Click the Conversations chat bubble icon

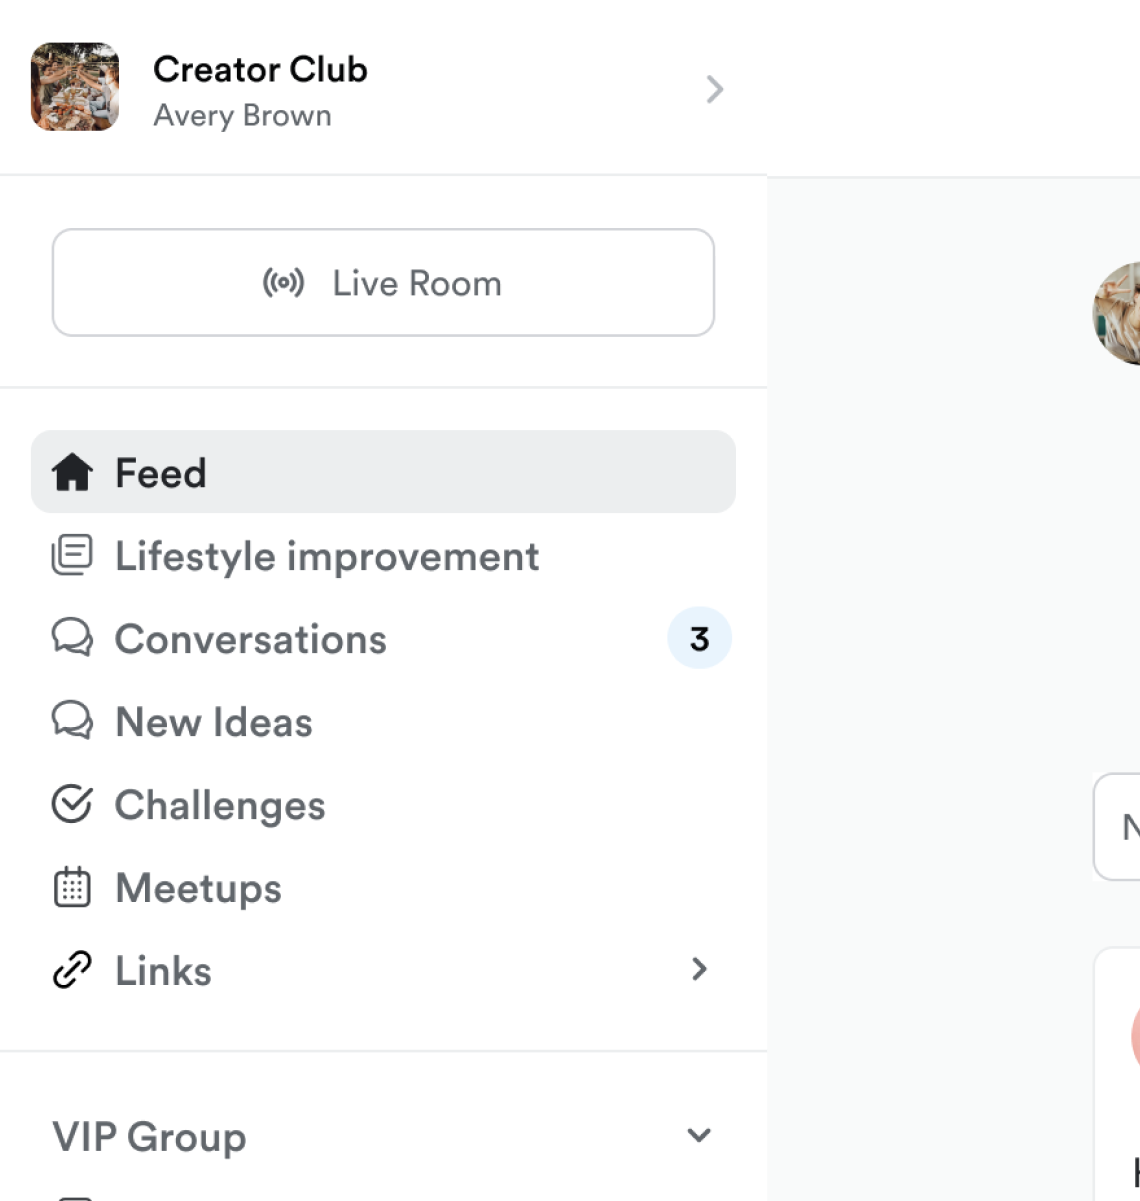click(x=72, y=638)
